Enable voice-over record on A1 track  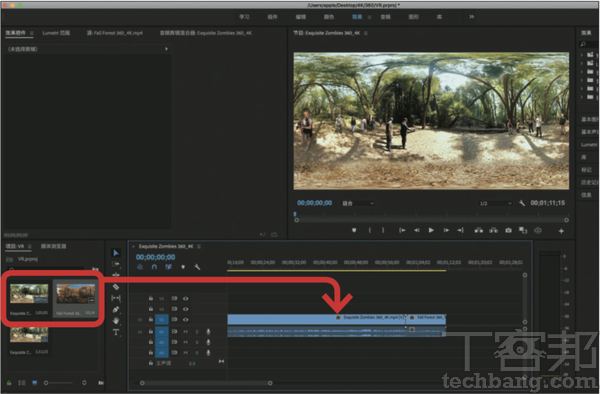208,332
